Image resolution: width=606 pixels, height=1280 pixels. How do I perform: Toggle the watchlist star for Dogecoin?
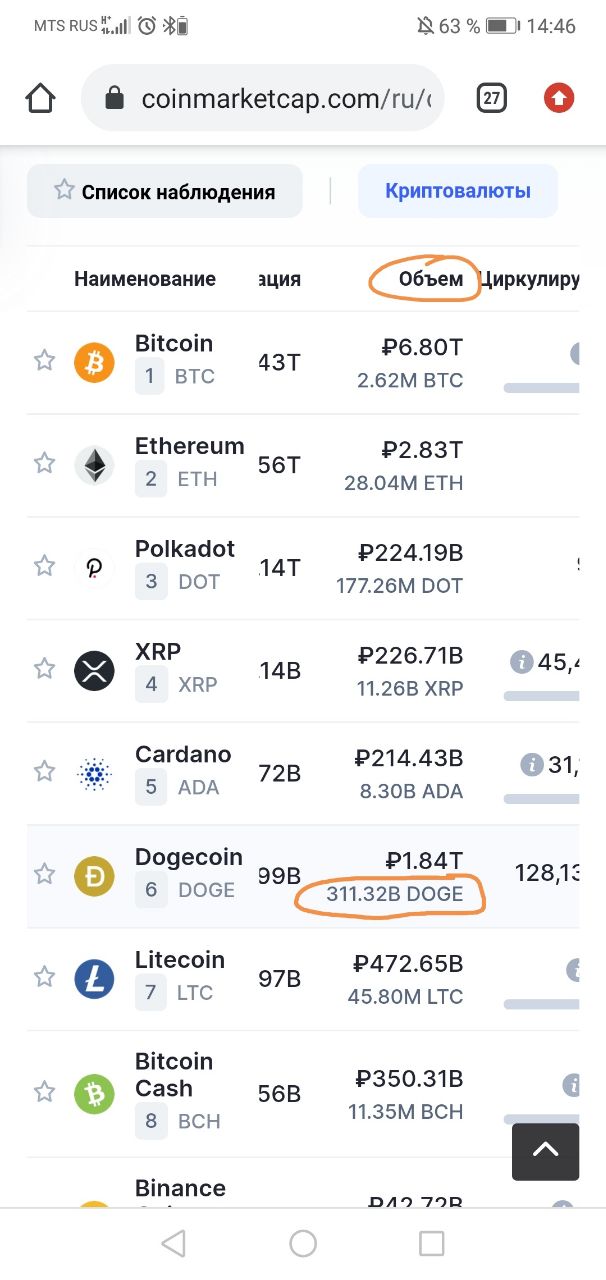coord(44,874)
